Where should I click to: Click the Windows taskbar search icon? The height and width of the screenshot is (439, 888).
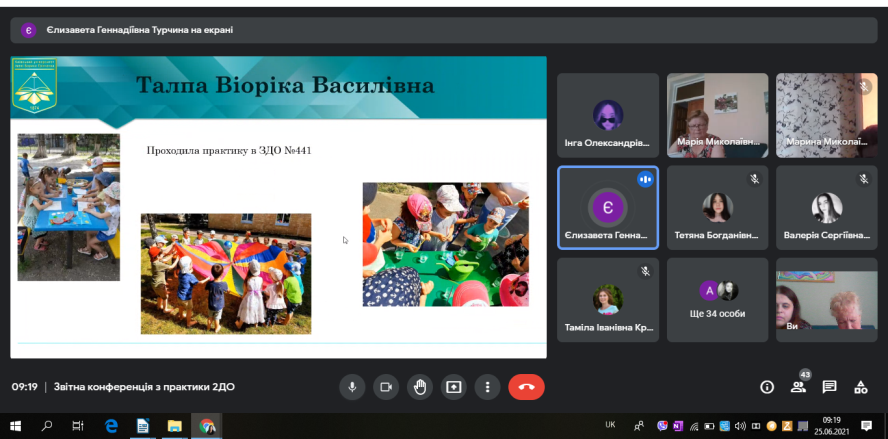(47, 425)
